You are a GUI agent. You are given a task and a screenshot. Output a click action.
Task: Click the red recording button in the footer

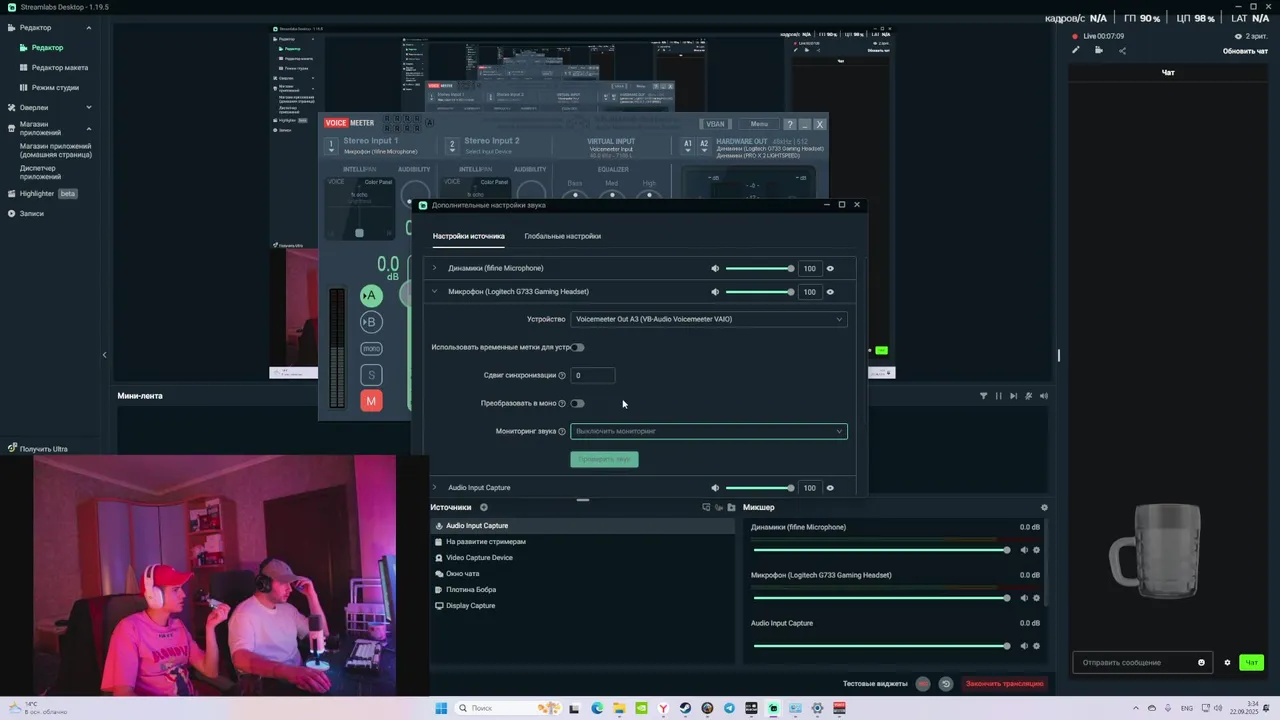pyautogui.click(x=922, y=684)
